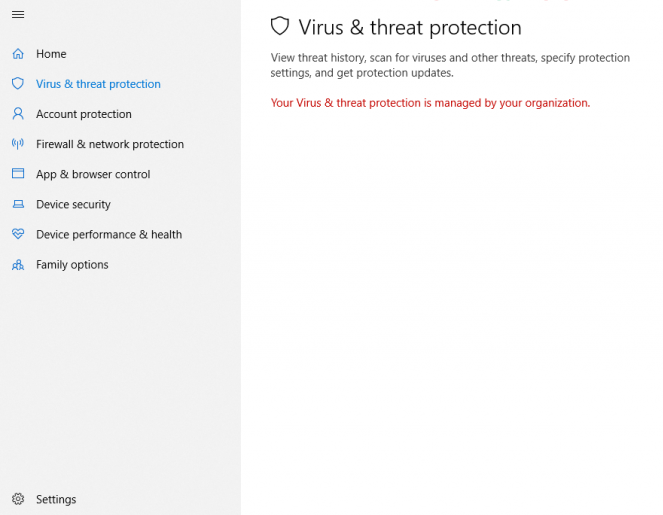Image resolution: width=663 pixels, height=515 pixels.
Task: Click the Account protection person icon
Action: coord(18,114)
